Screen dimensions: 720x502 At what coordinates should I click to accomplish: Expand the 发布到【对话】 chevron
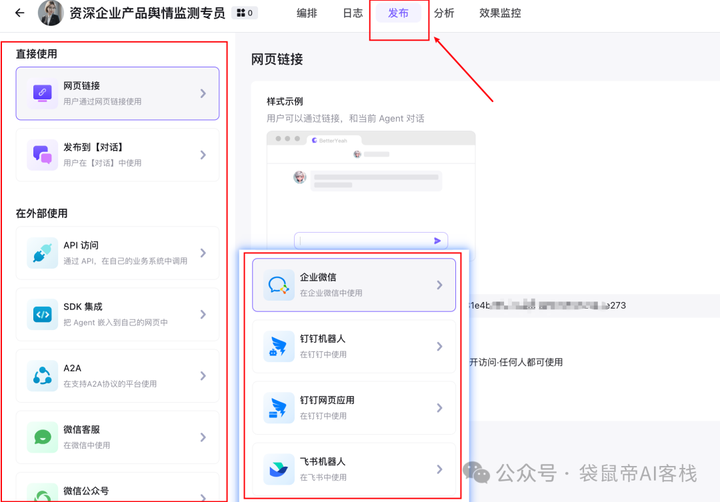[x=203, y=155]
